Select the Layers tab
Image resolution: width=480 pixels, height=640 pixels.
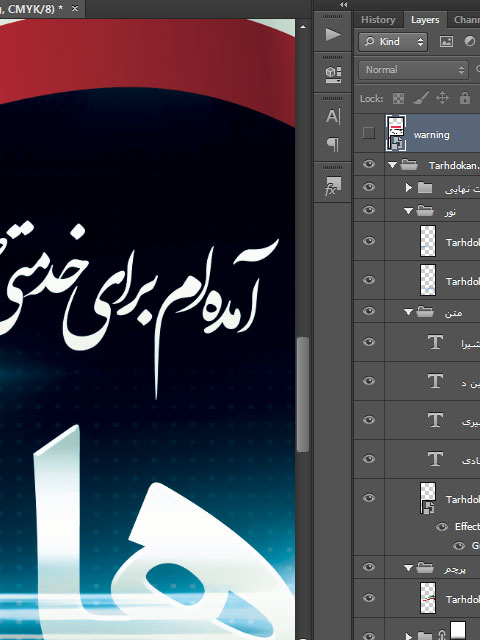tap(425, 20)
